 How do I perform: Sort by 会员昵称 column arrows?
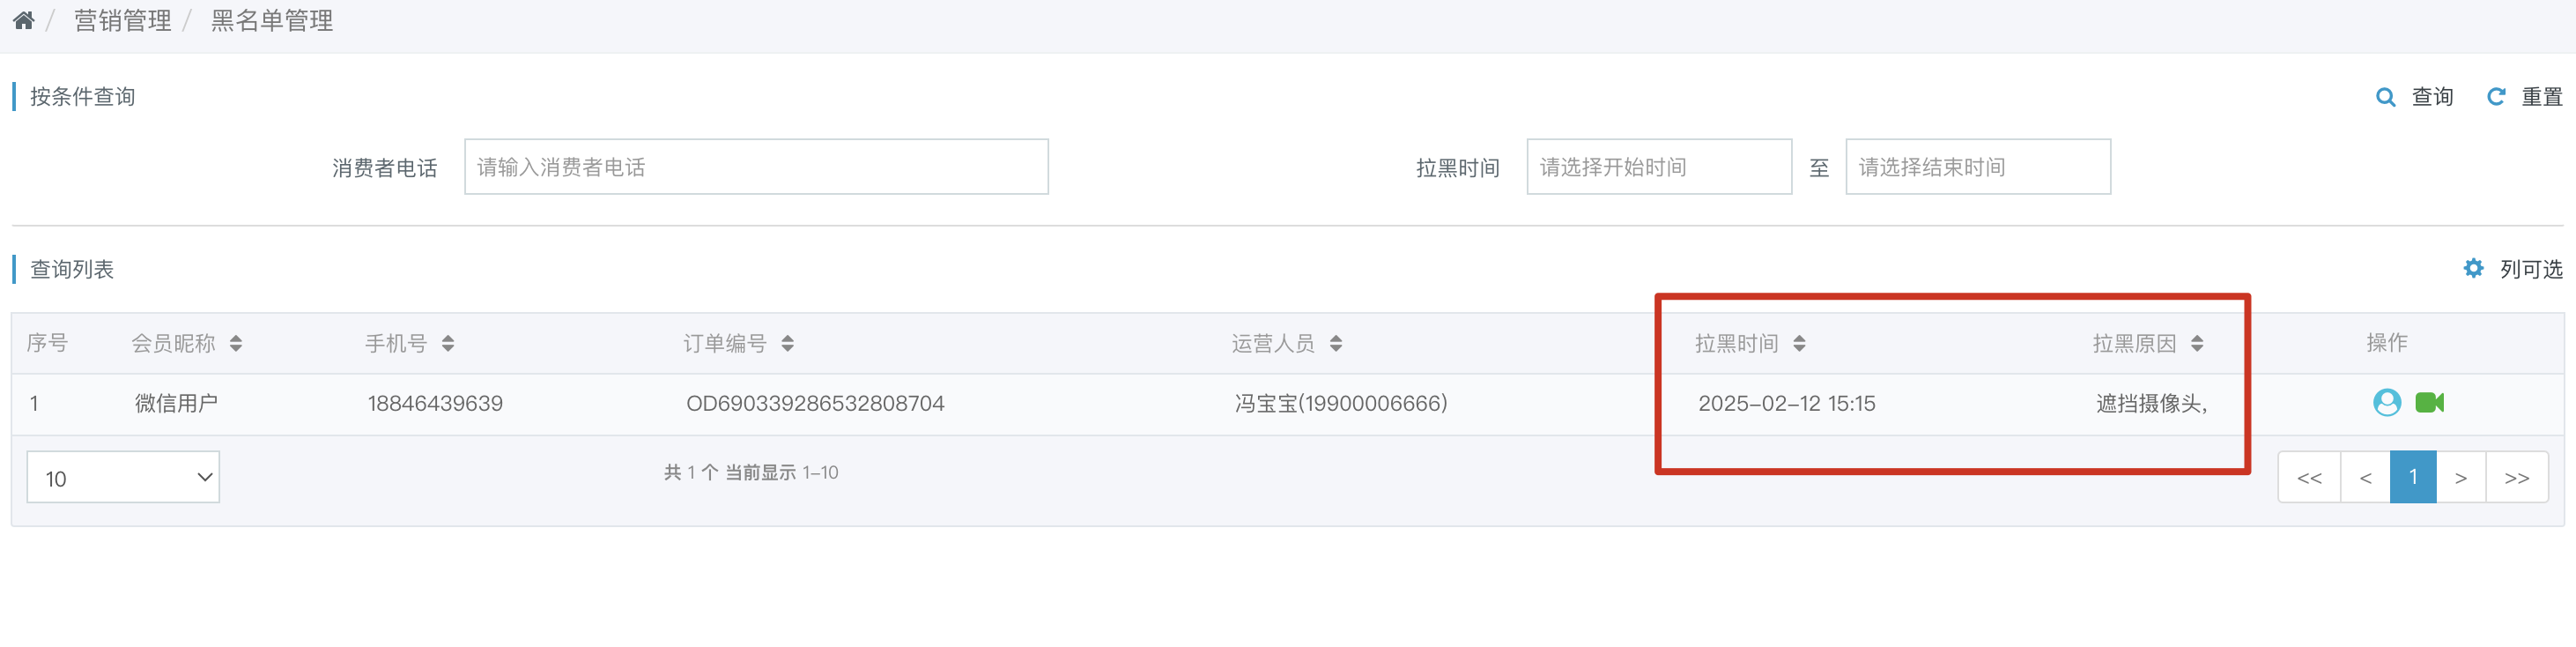click(x=236, y=343)
